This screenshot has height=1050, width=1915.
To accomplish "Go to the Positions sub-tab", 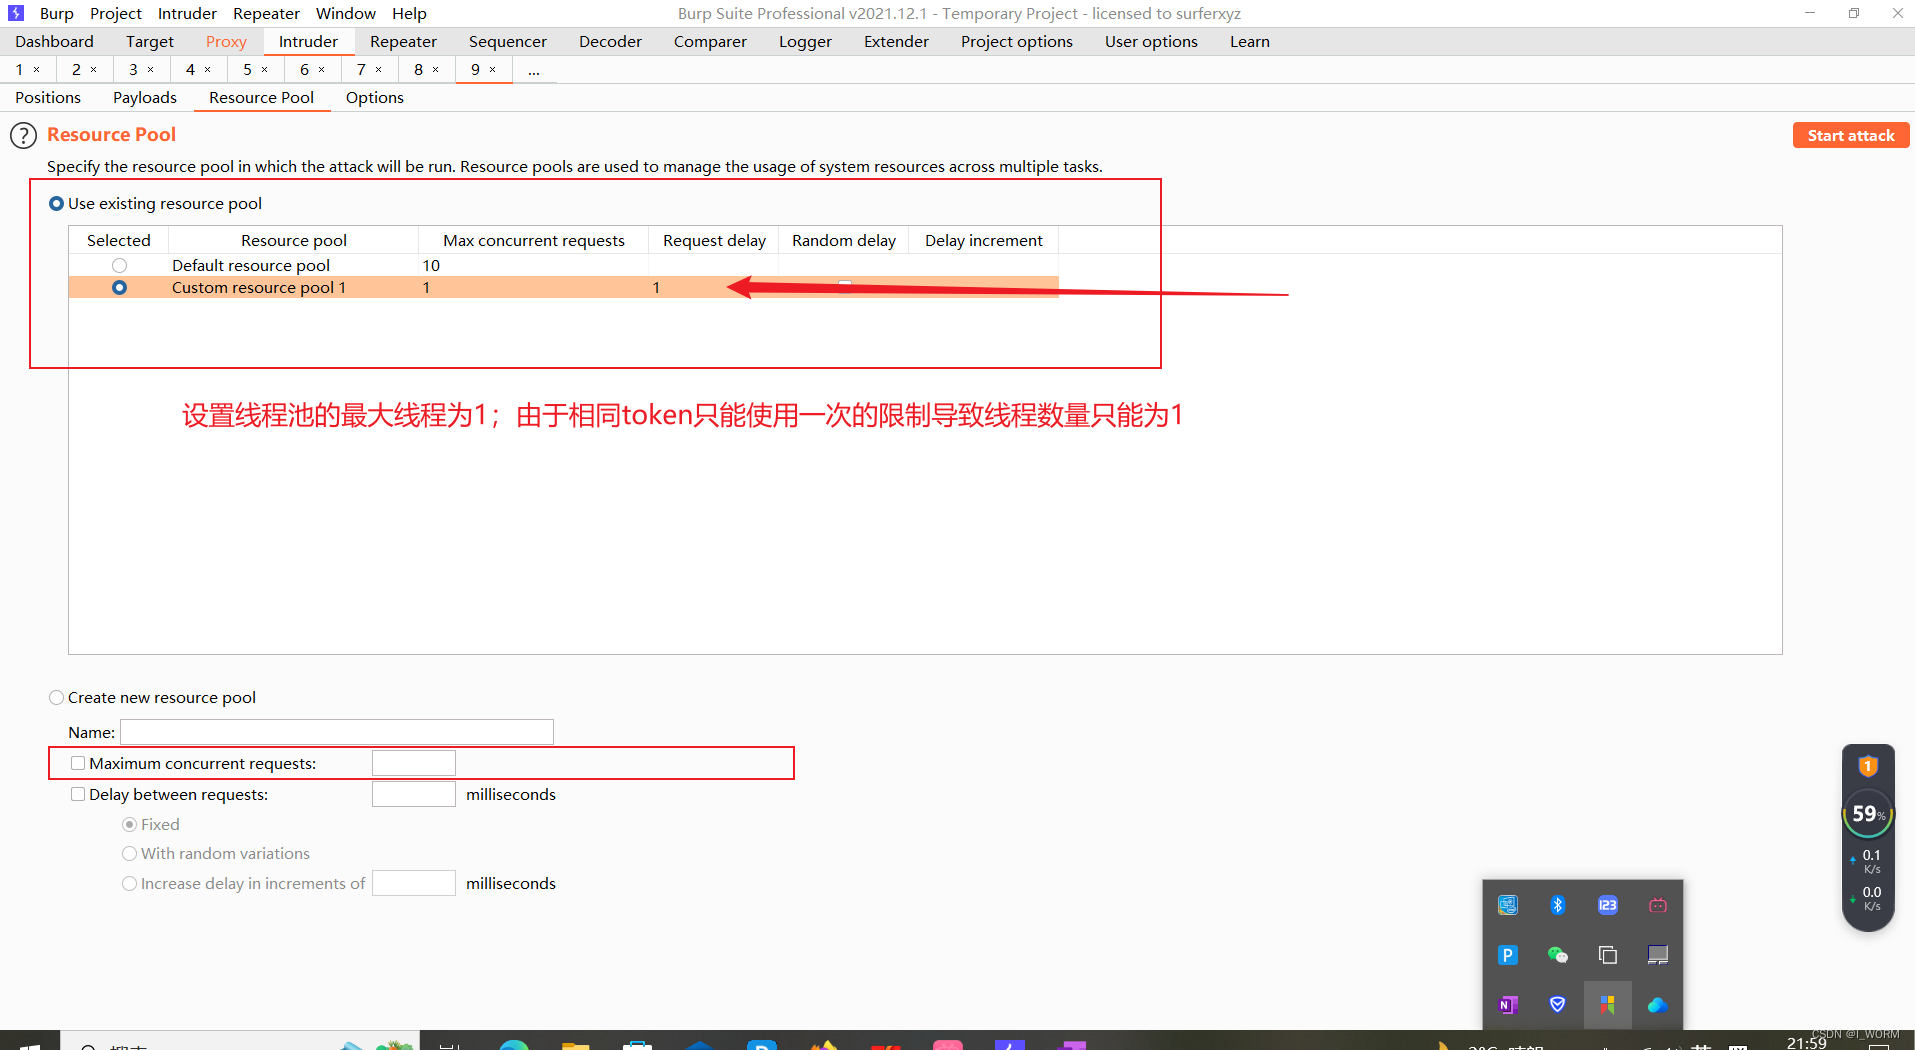I will pyautogui.click(x=48, y=97).
